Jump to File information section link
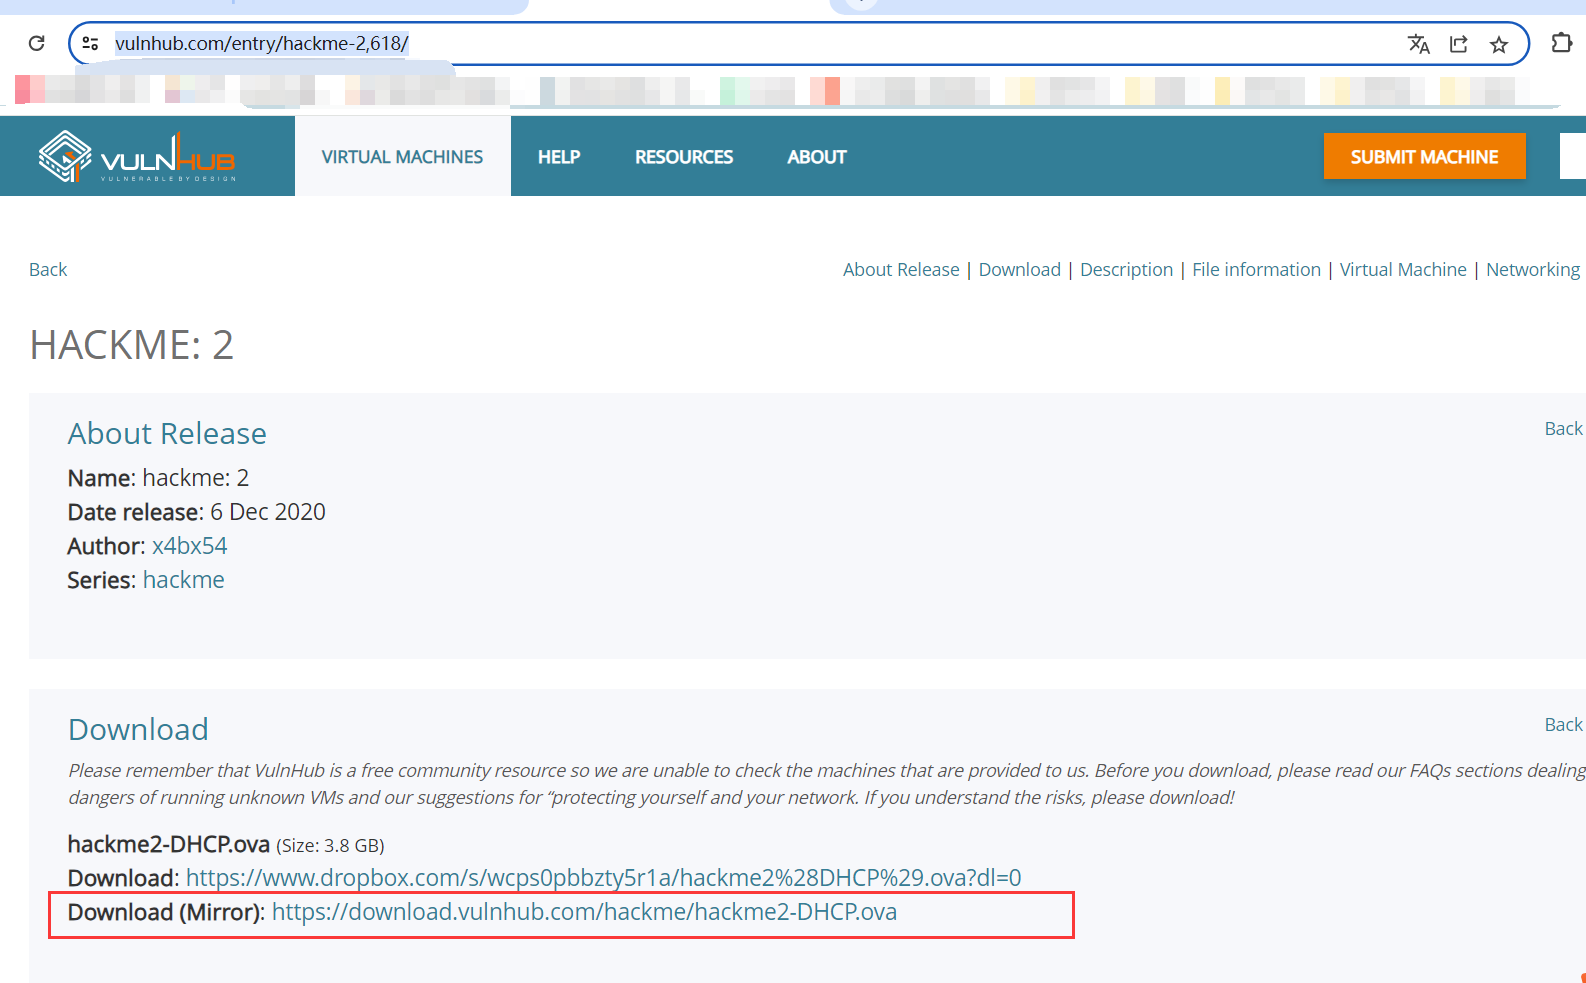The height and width of the screenshot is (983, 1586). [x=1256, y=270]
